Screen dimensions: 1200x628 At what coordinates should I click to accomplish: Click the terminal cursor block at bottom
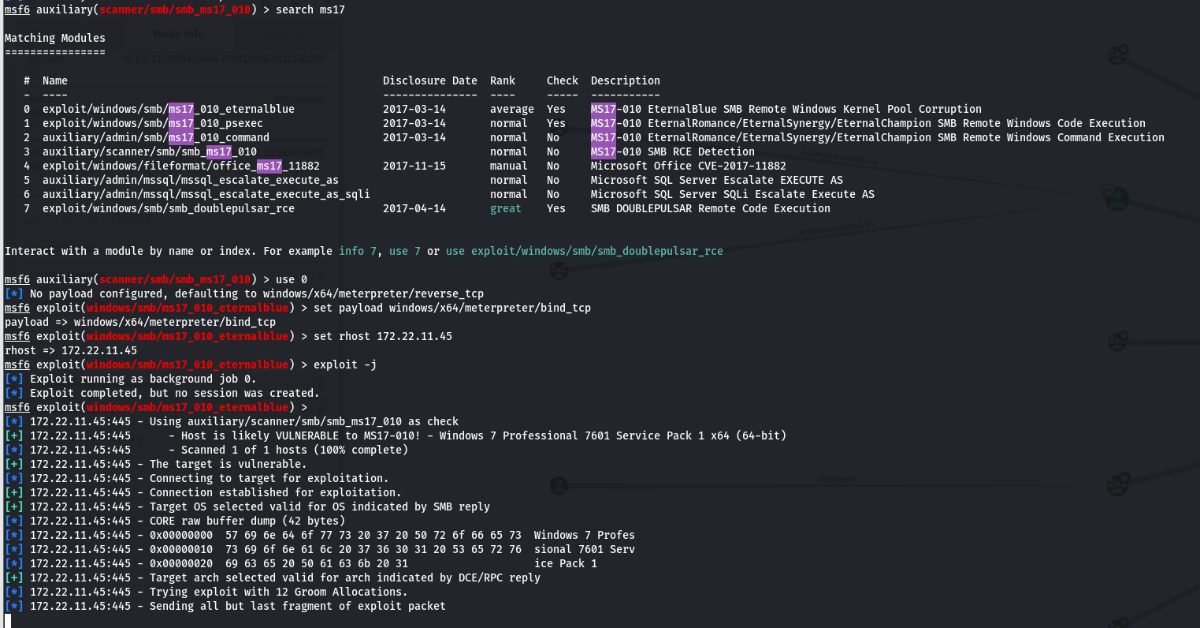pyautogui.click(x=7, y=621)
